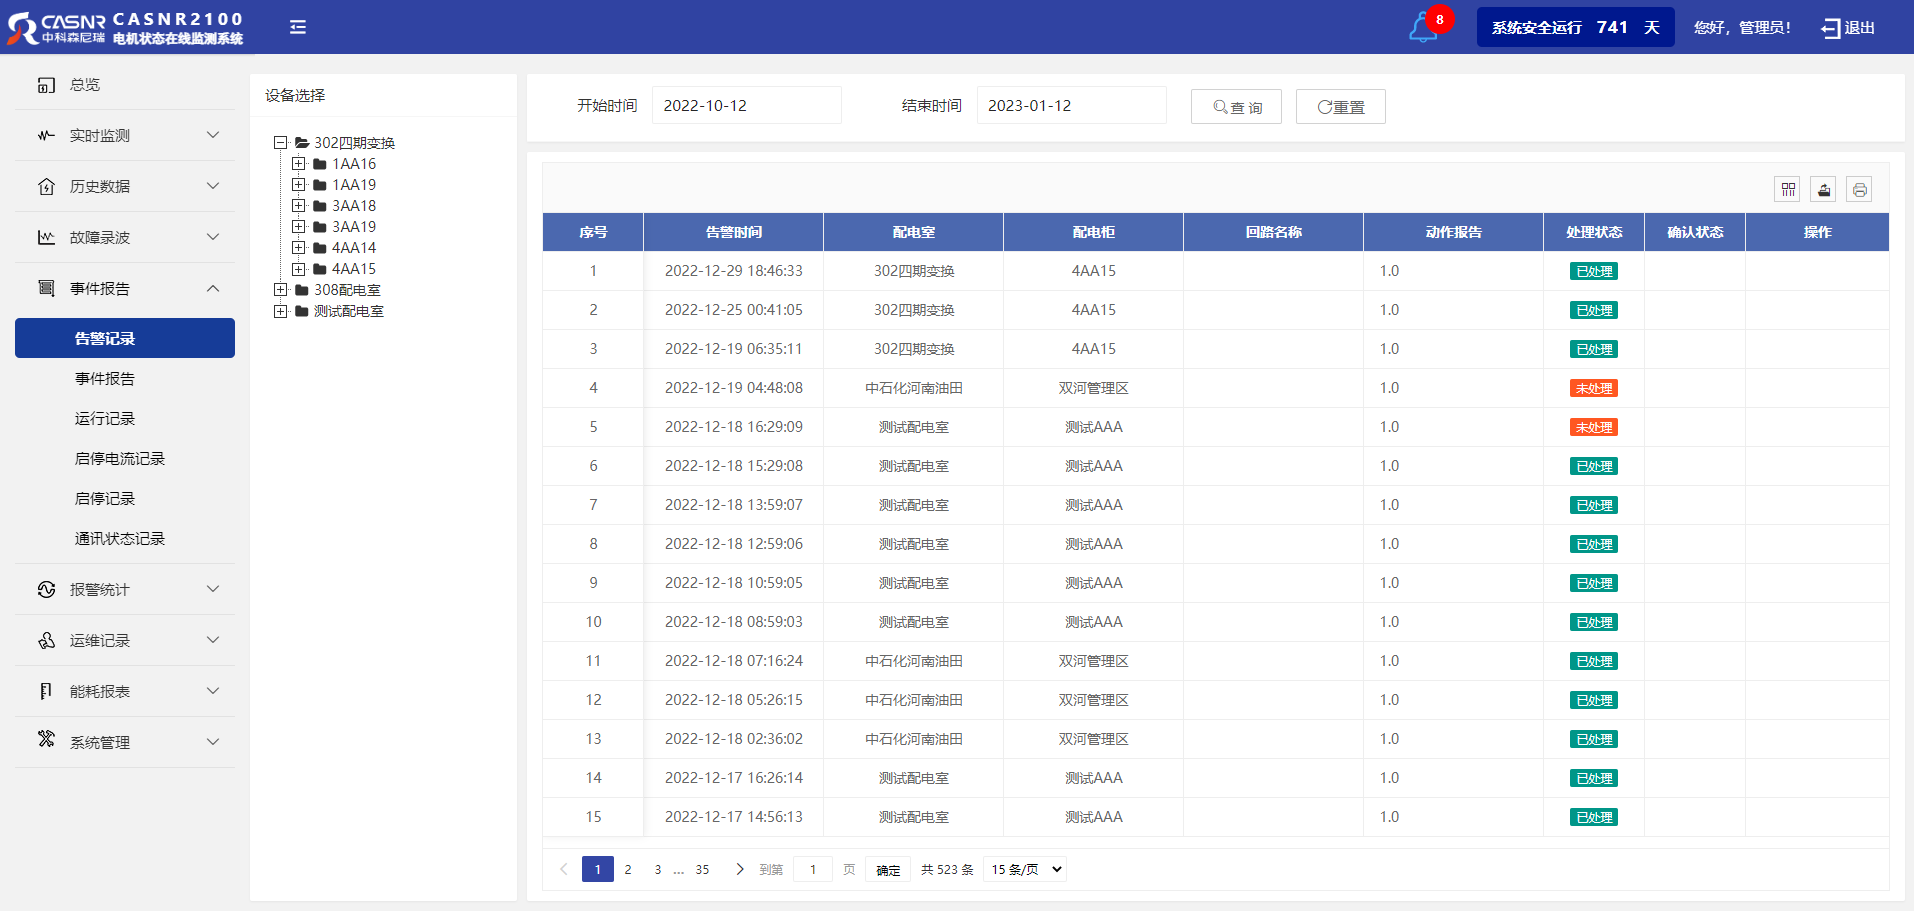Click the 实时监测 waveform icon
Viewport: 1914px width, 911px height.
coord(46,135)
